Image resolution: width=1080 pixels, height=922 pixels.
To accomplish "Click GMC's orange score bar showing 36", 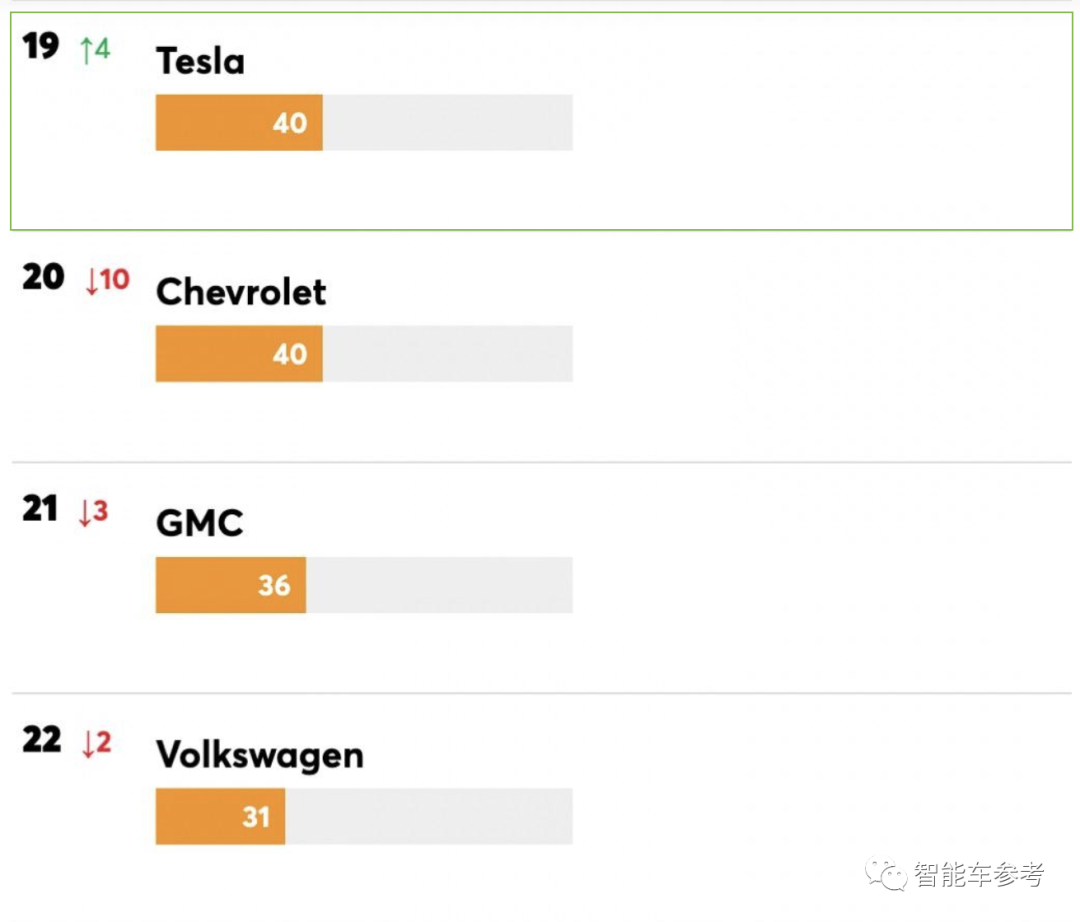I will point(230,585).
